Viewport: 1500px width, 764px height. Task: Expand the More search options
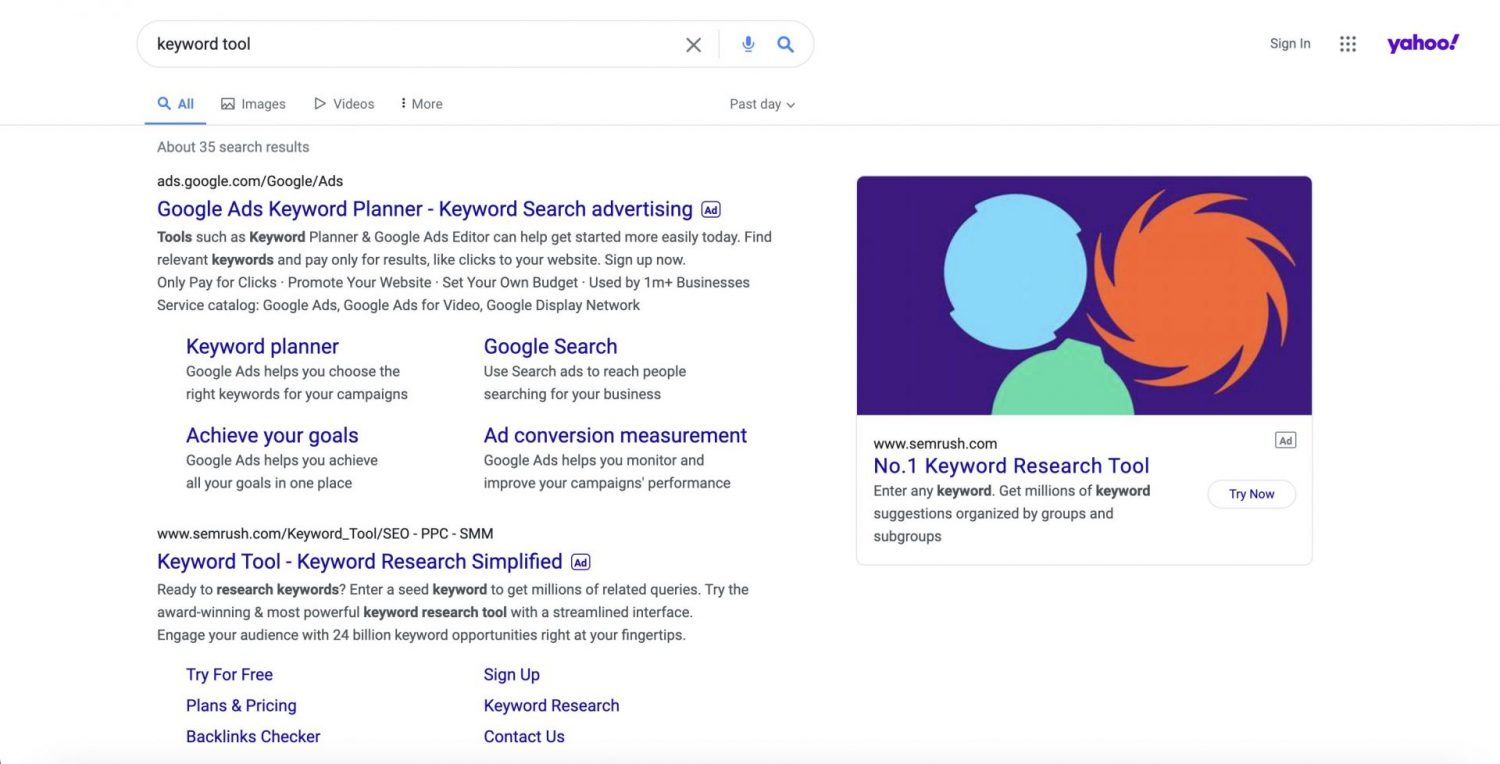421,104
